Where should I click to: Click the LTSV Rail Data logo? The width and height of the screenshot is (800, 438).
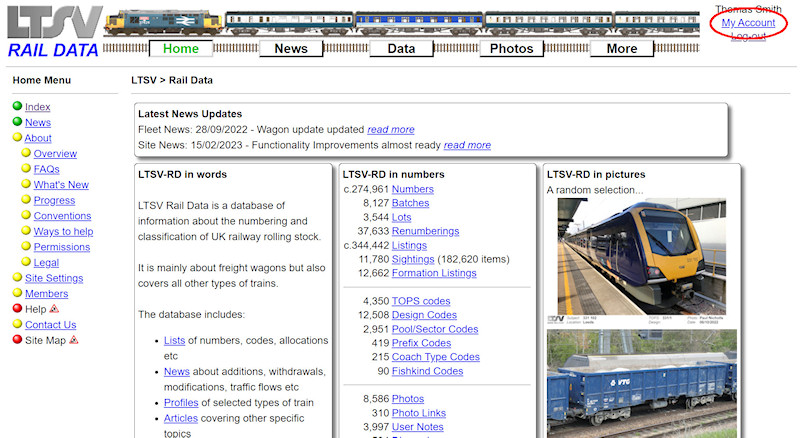click(52, 31)
